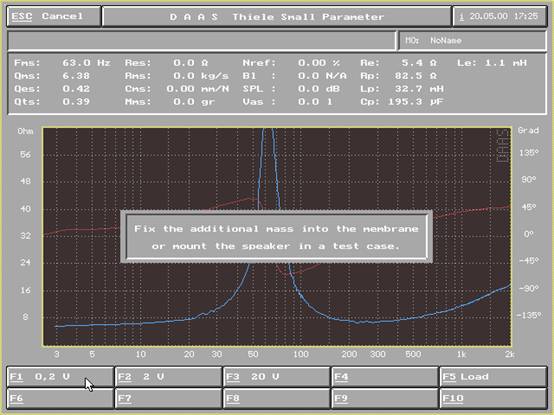Click the empty comment field below title

coord(201,41)
